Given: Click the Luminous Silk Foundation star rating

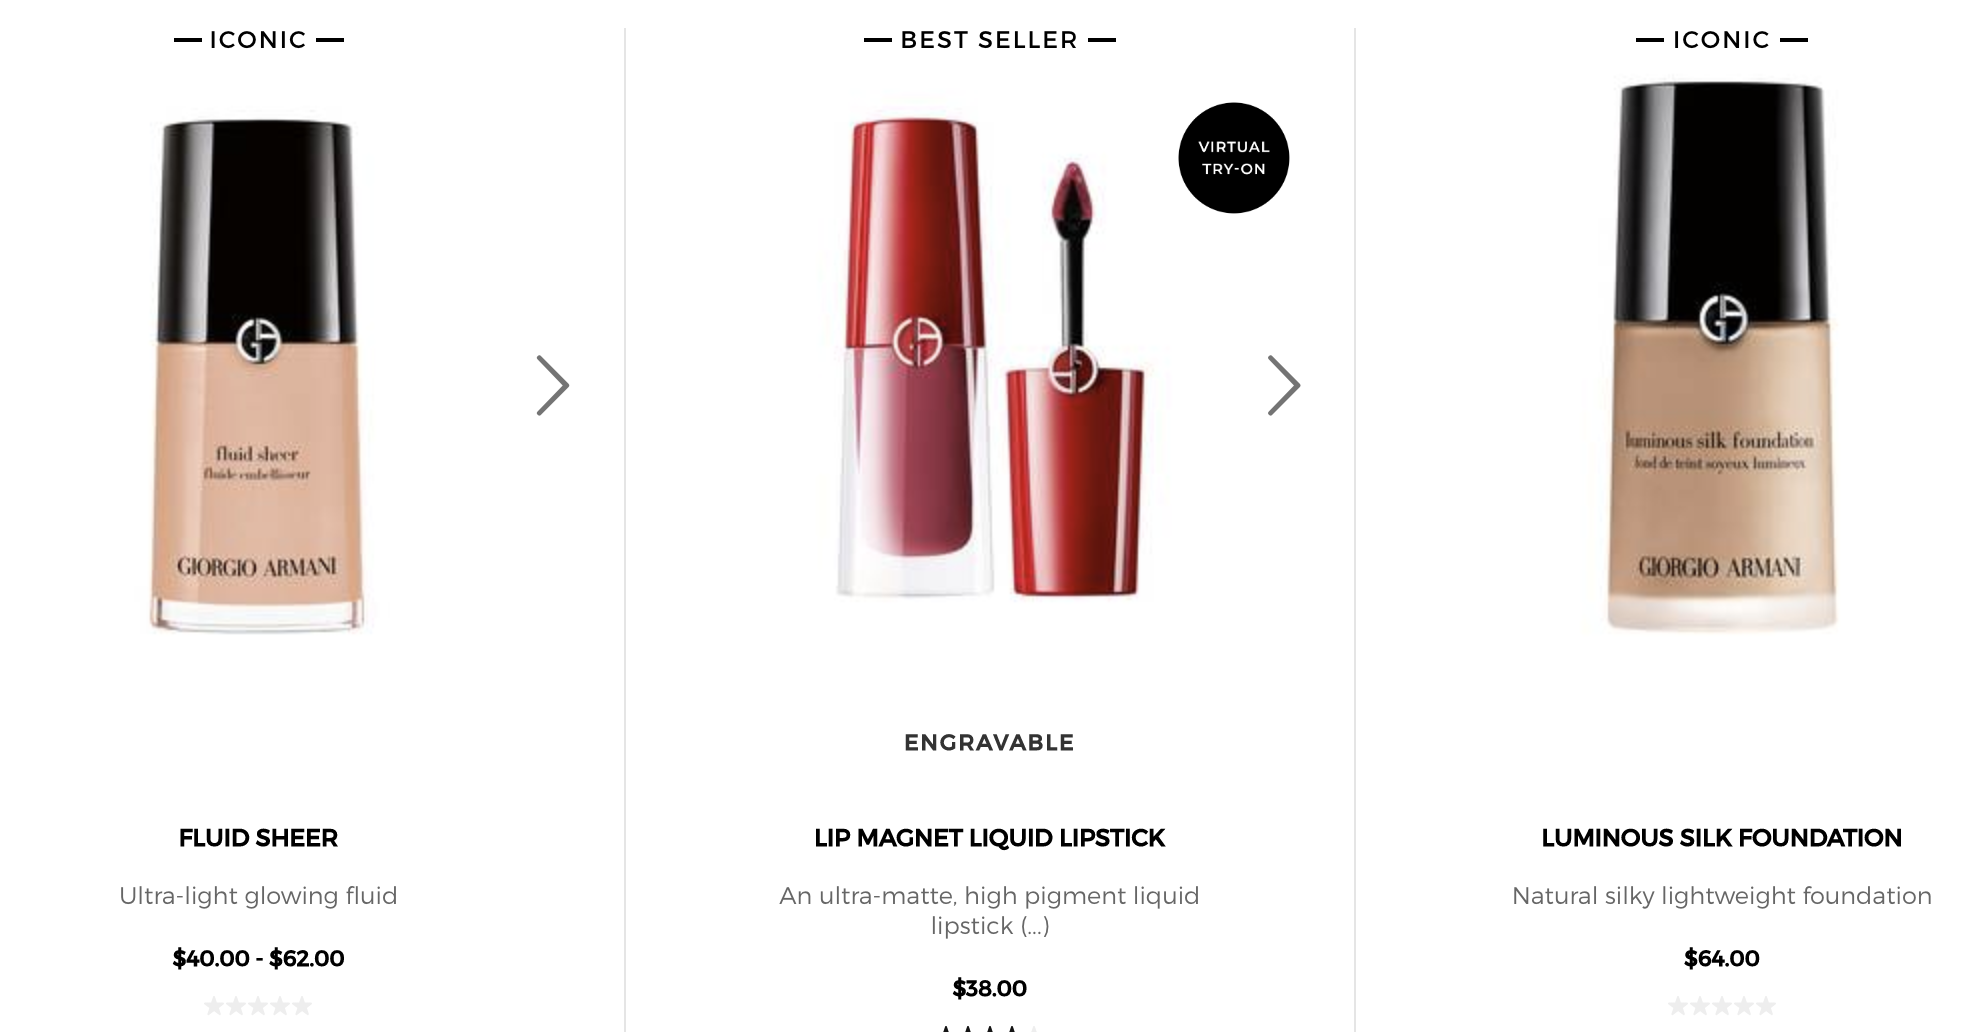Looking at the screenshot, I should coord(1721,1006).
